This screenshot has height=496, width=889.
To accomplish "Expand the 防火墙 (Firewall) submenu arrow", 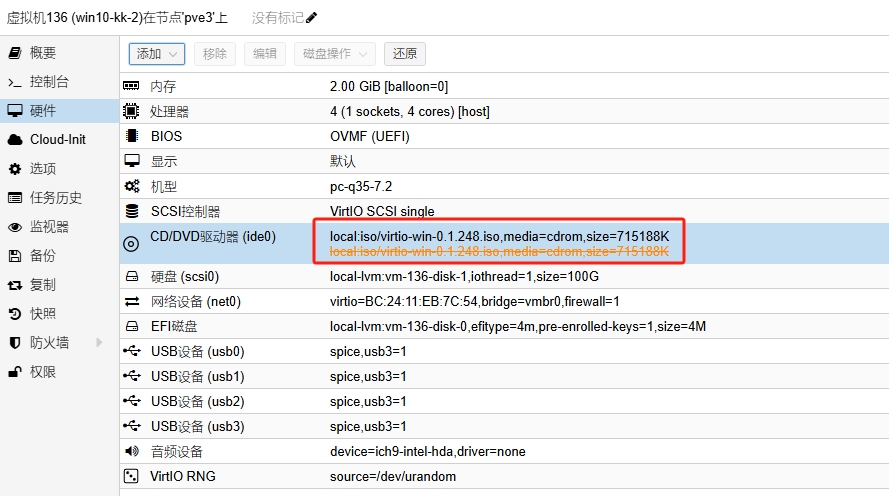I will click(x=99, y=343).
